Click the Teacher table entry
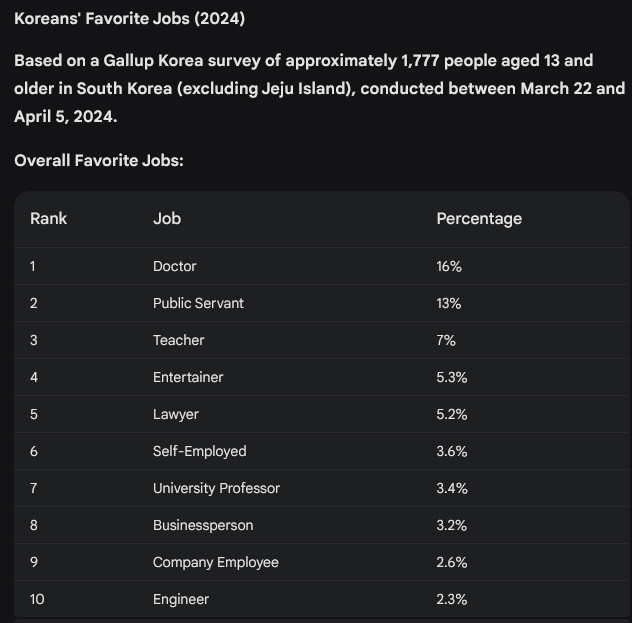The height and width of the screenshot is (623, 632). (179, 340)
